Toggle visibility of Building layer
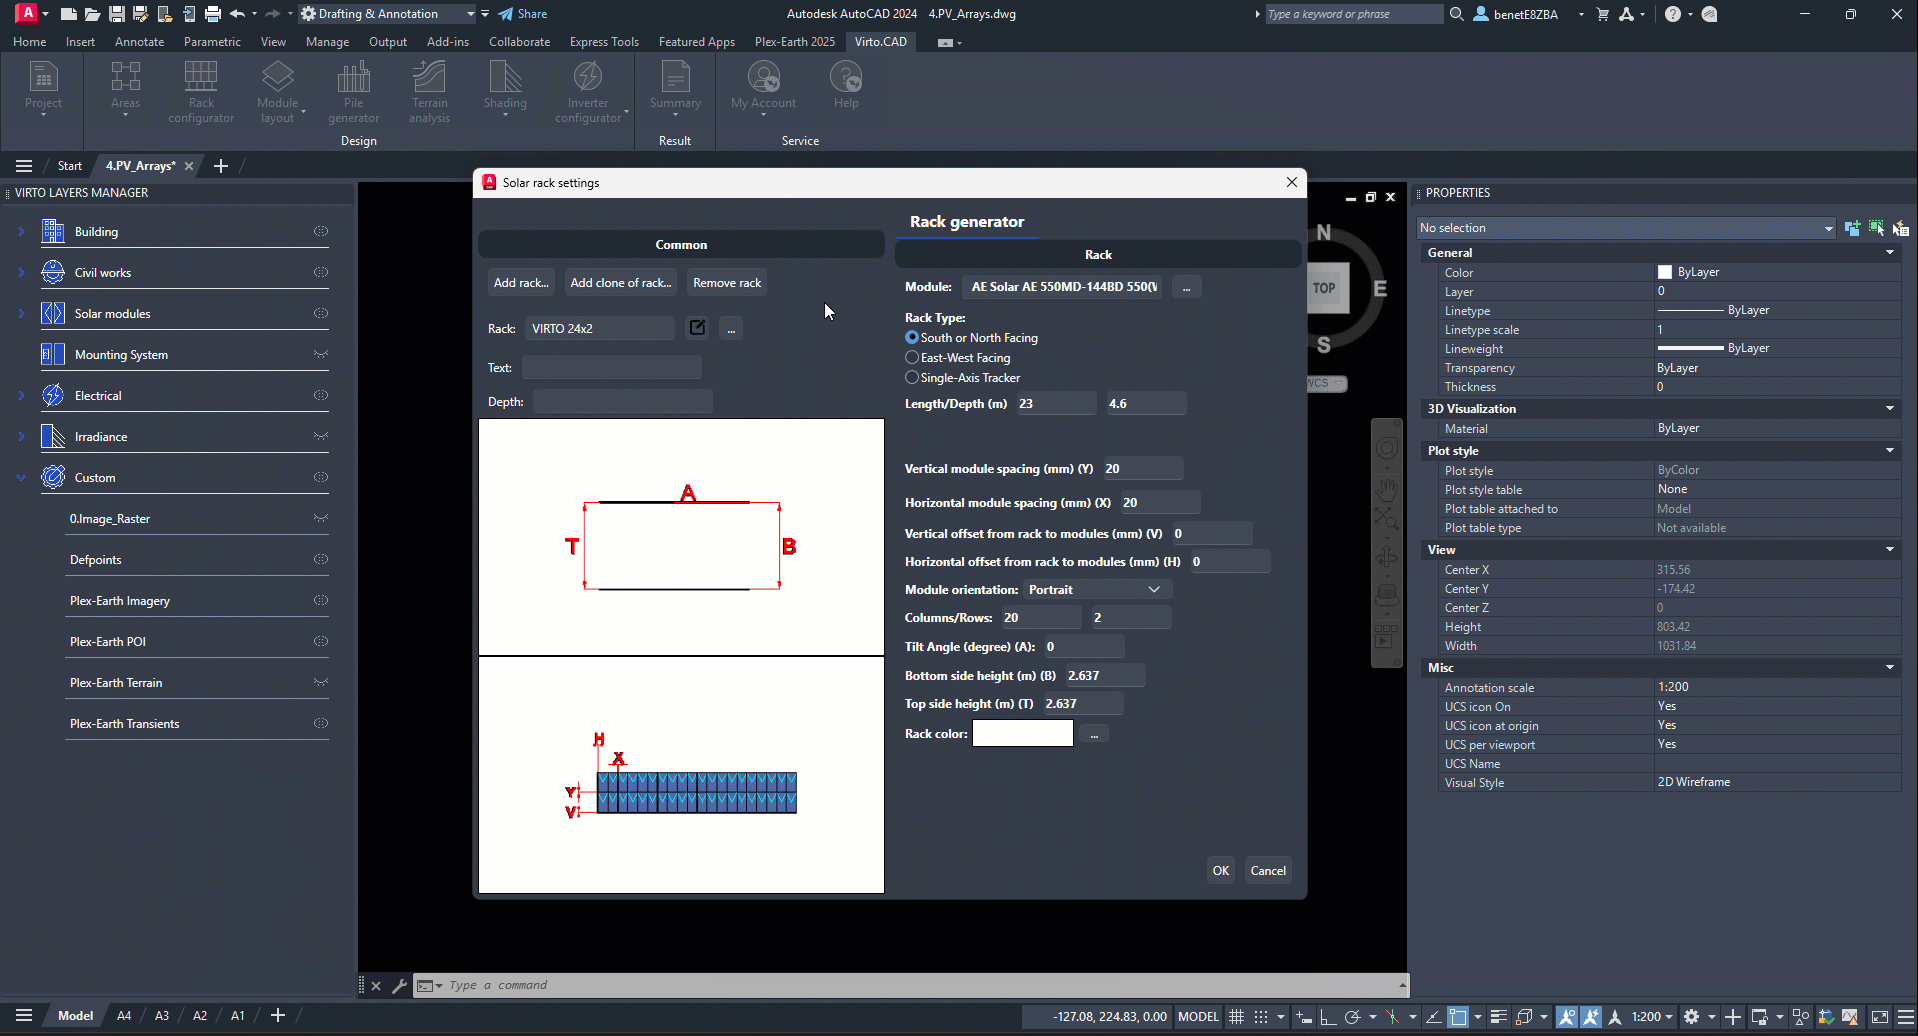This screenshot has height=1036, width=1918. [321, 231]
